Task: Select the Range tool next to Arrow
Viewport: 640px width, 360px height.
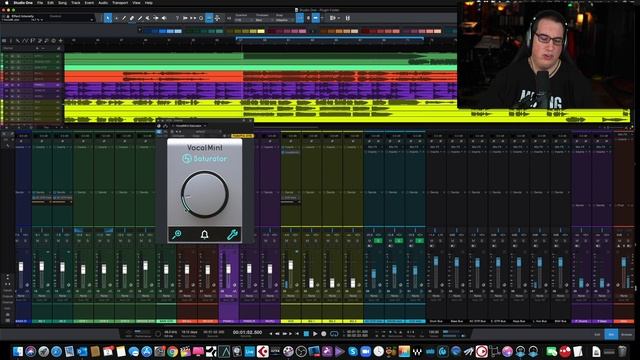Action: click(116, 18)
